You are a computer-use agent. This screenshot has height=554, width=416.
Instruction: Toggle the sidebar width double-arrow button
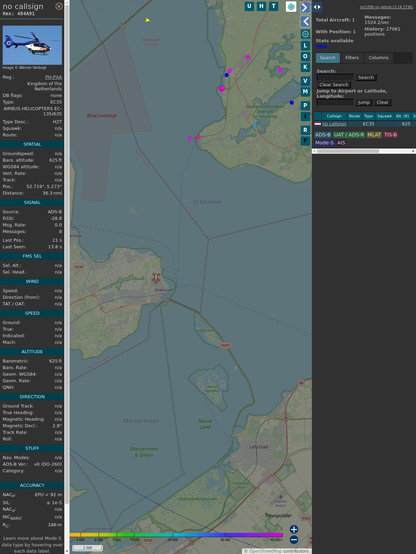tap(317, 7)
